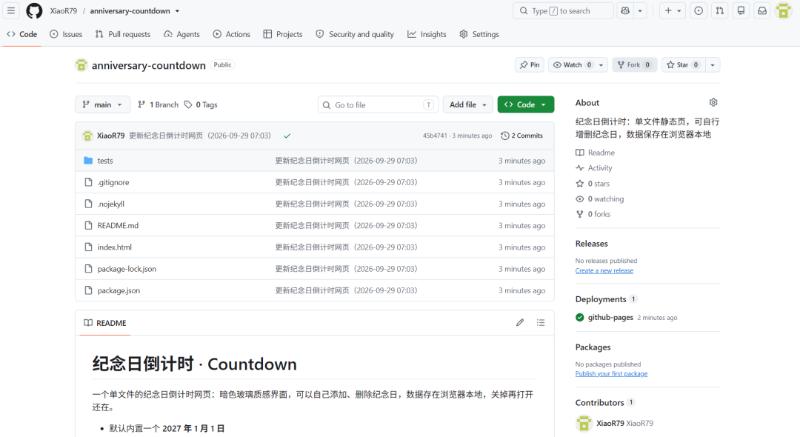Screen dimensions: 800x437
Task: Open the 0 Tags link
Action: tap(201, 105)
